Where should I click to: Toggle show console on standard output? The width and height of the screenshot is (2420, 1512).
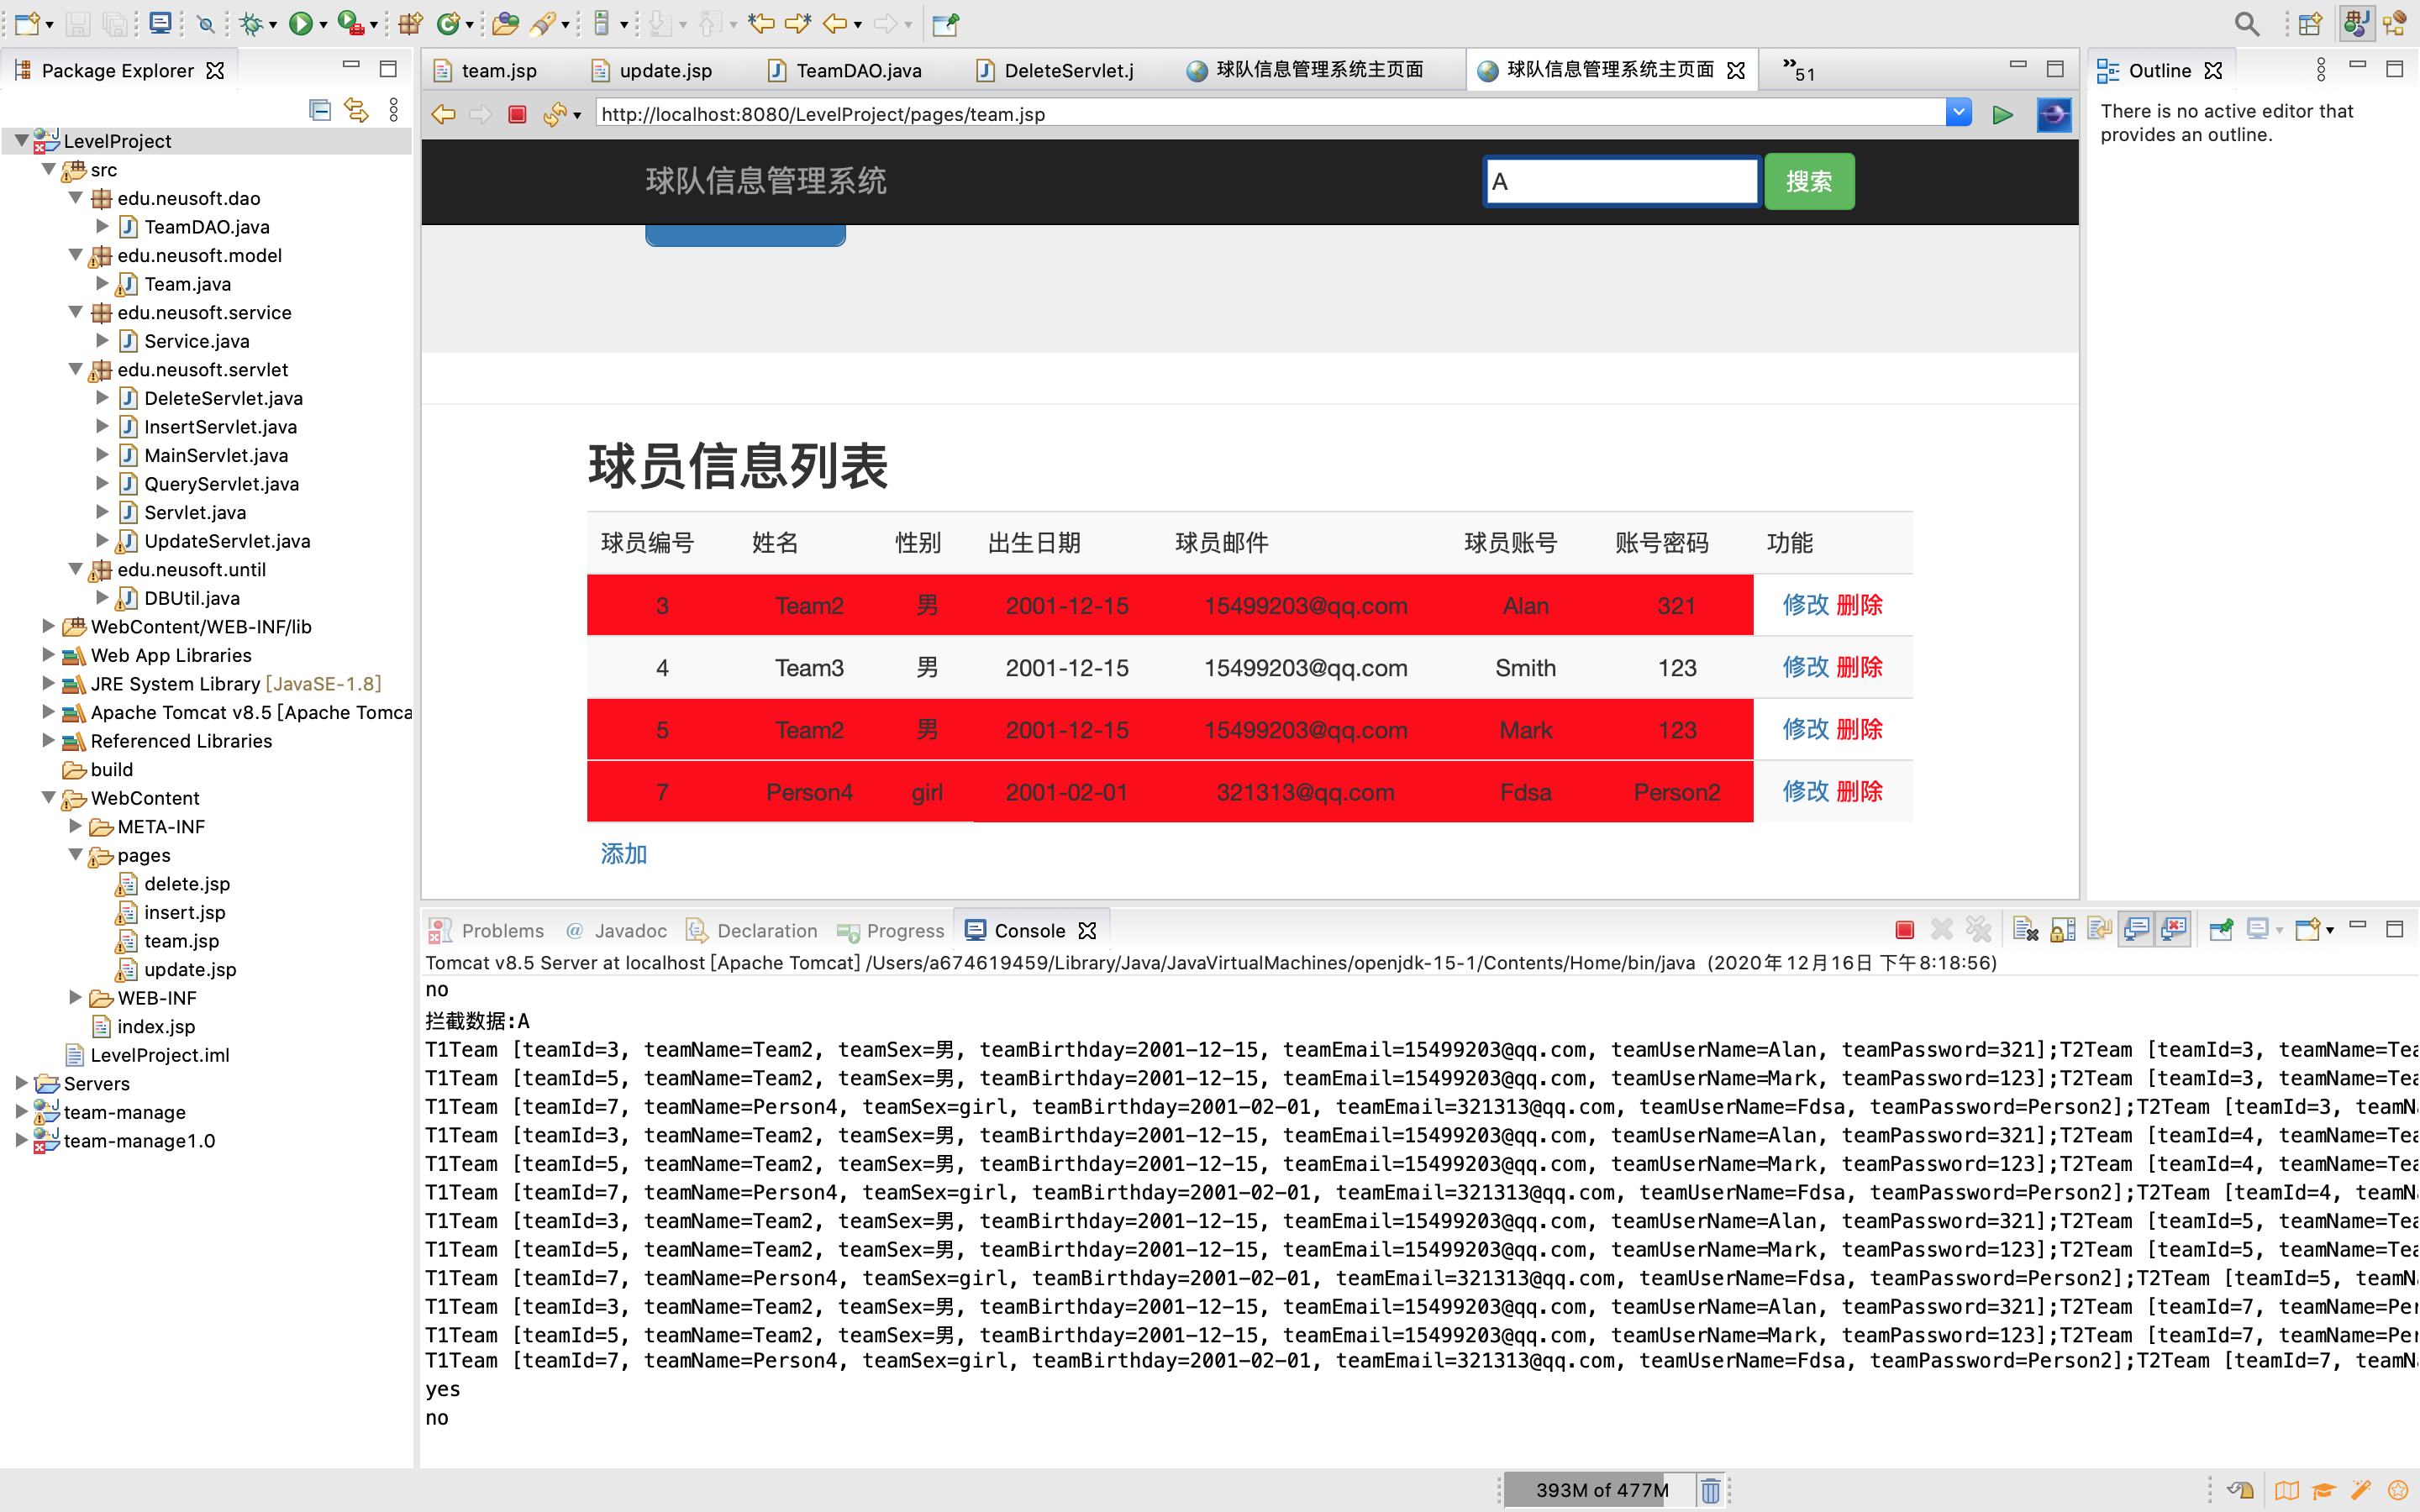2136,930
